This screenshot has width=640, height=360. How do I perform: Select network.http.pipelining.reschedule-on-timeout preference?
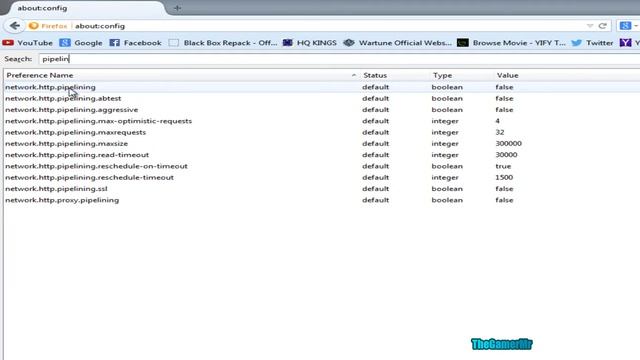click(x=96, y=166)
